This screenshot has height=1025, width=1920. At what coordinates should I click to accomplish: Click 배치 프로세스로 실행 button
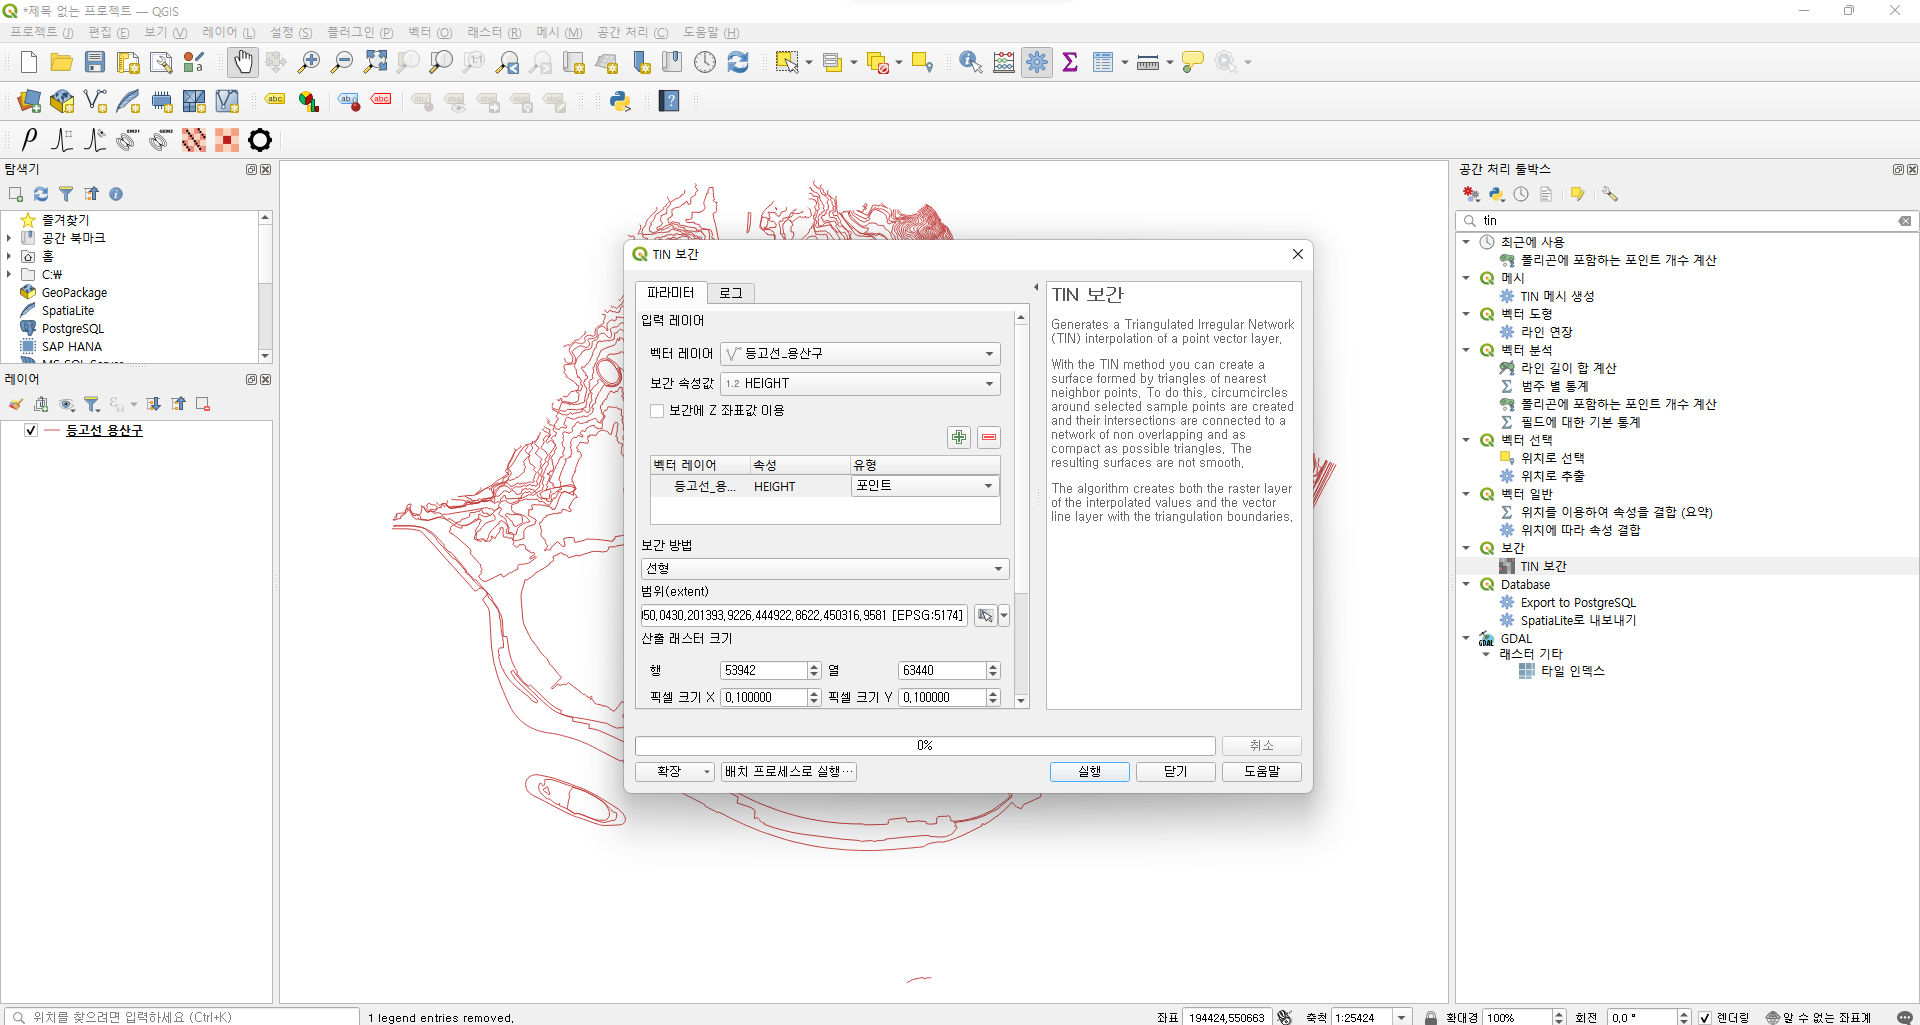click(x=789, y=772)
